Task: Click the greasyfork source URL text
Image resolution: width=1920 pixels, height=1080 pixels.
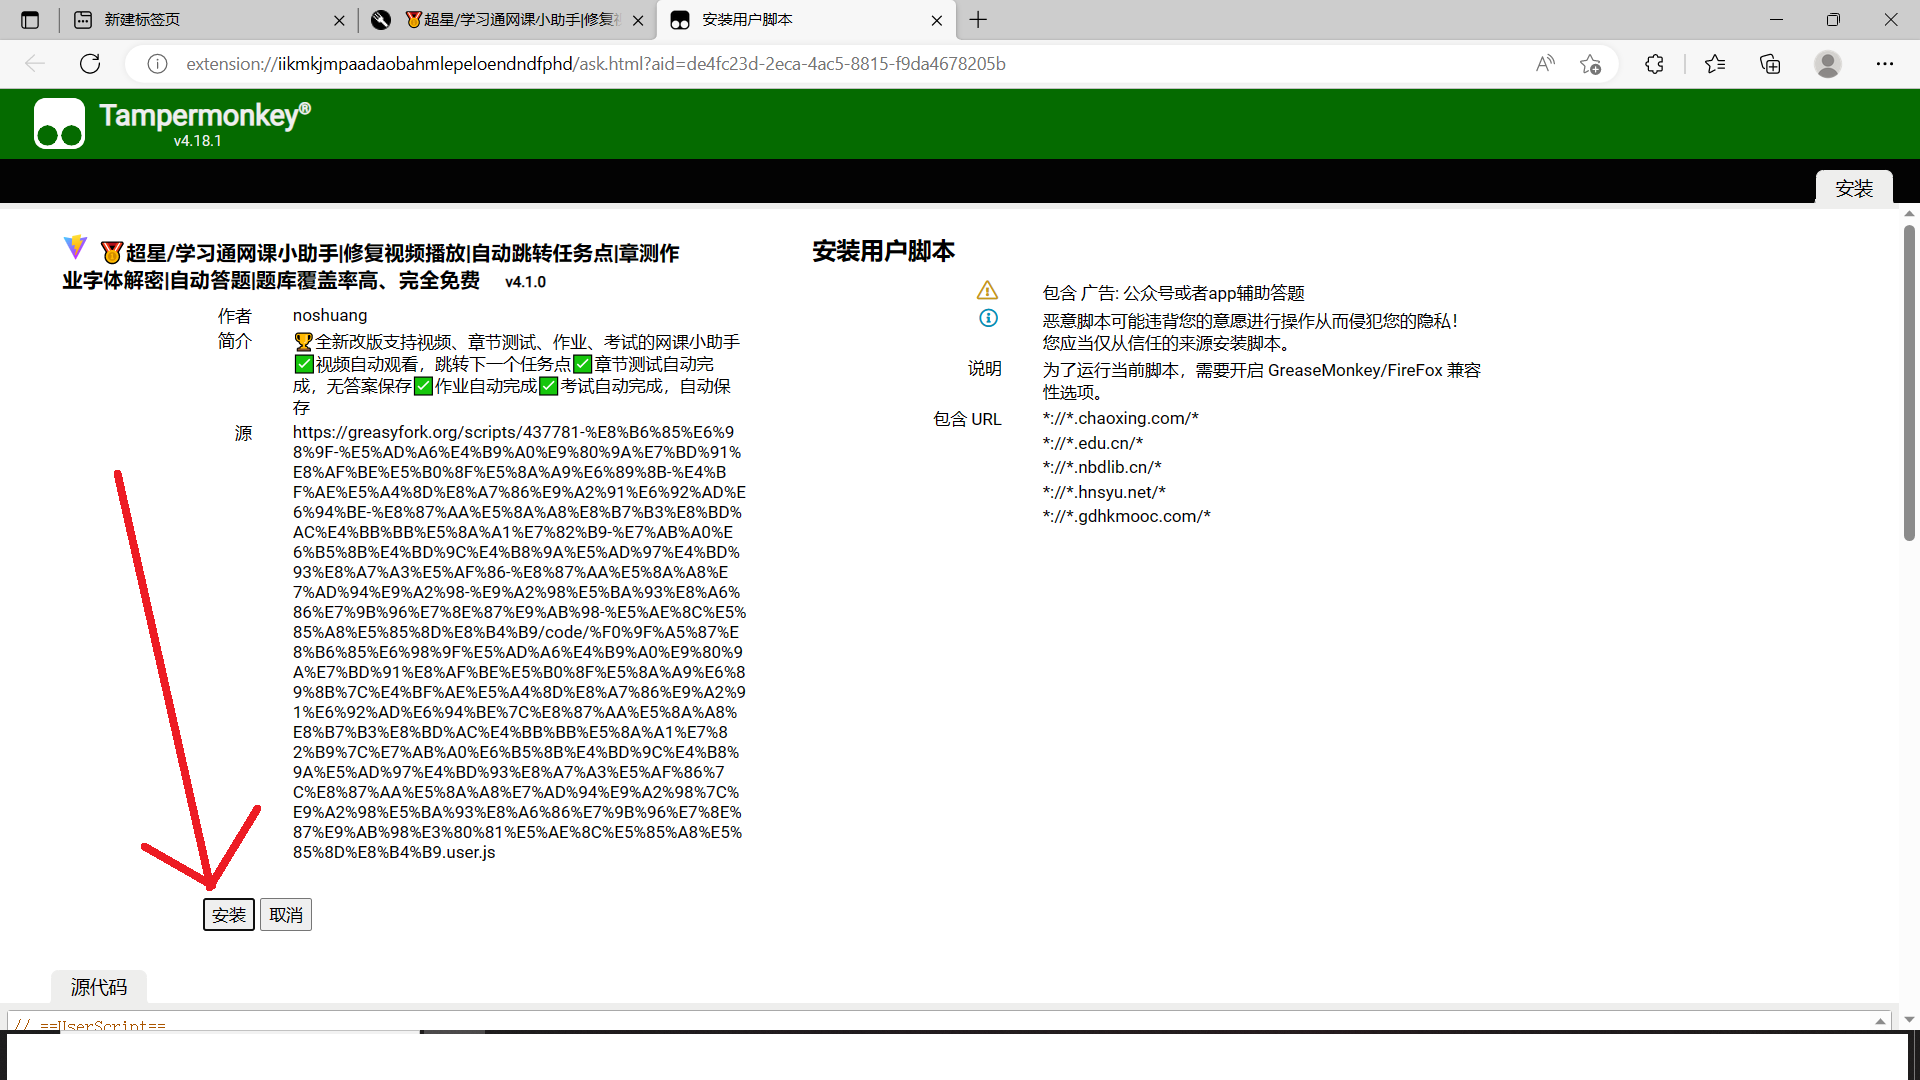Action: [x=519, y=642]
